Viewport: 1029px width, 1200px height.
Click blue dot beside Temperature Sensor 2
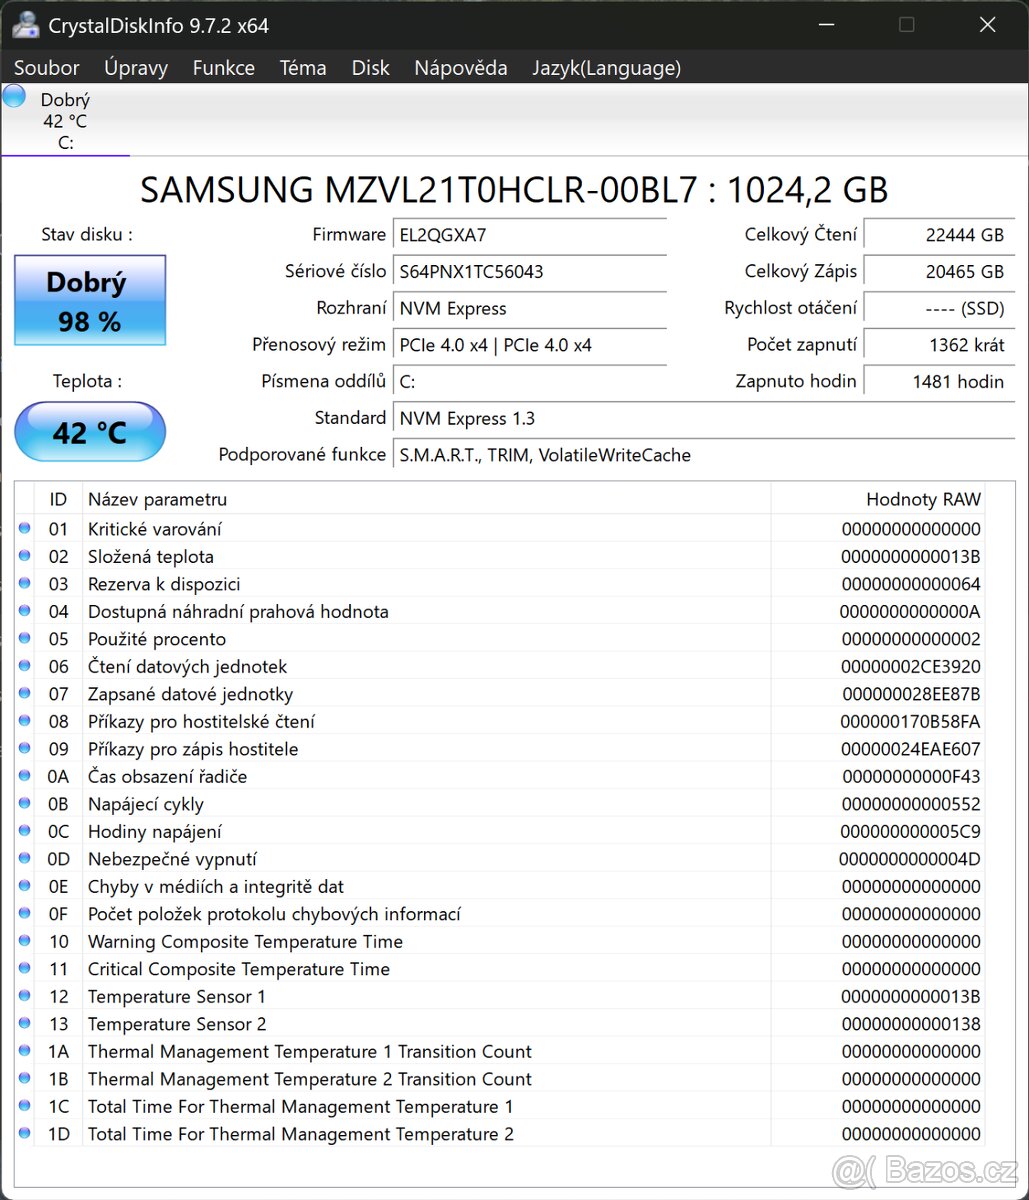[x=24, y=1024]
